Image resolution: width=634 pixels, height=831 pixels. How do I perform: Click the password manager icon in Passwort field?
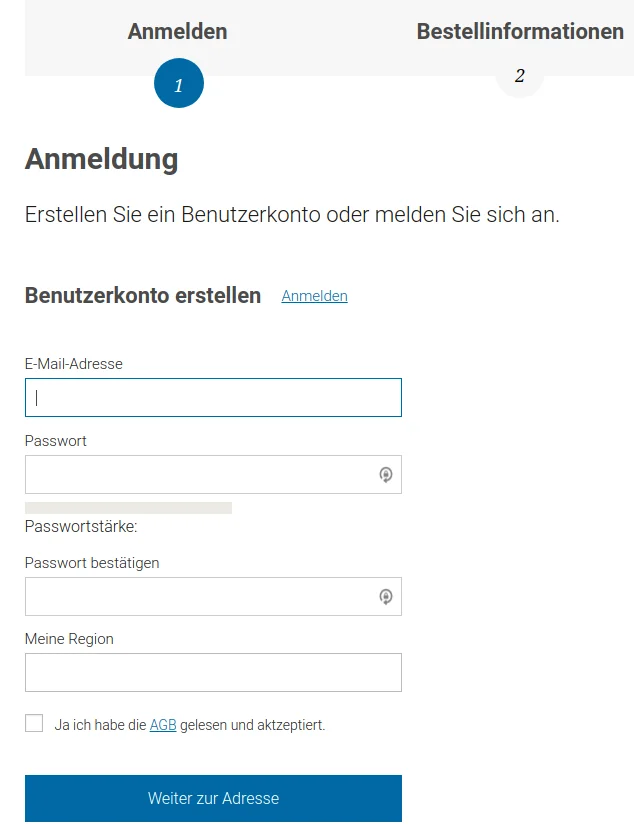coord(386,474)
